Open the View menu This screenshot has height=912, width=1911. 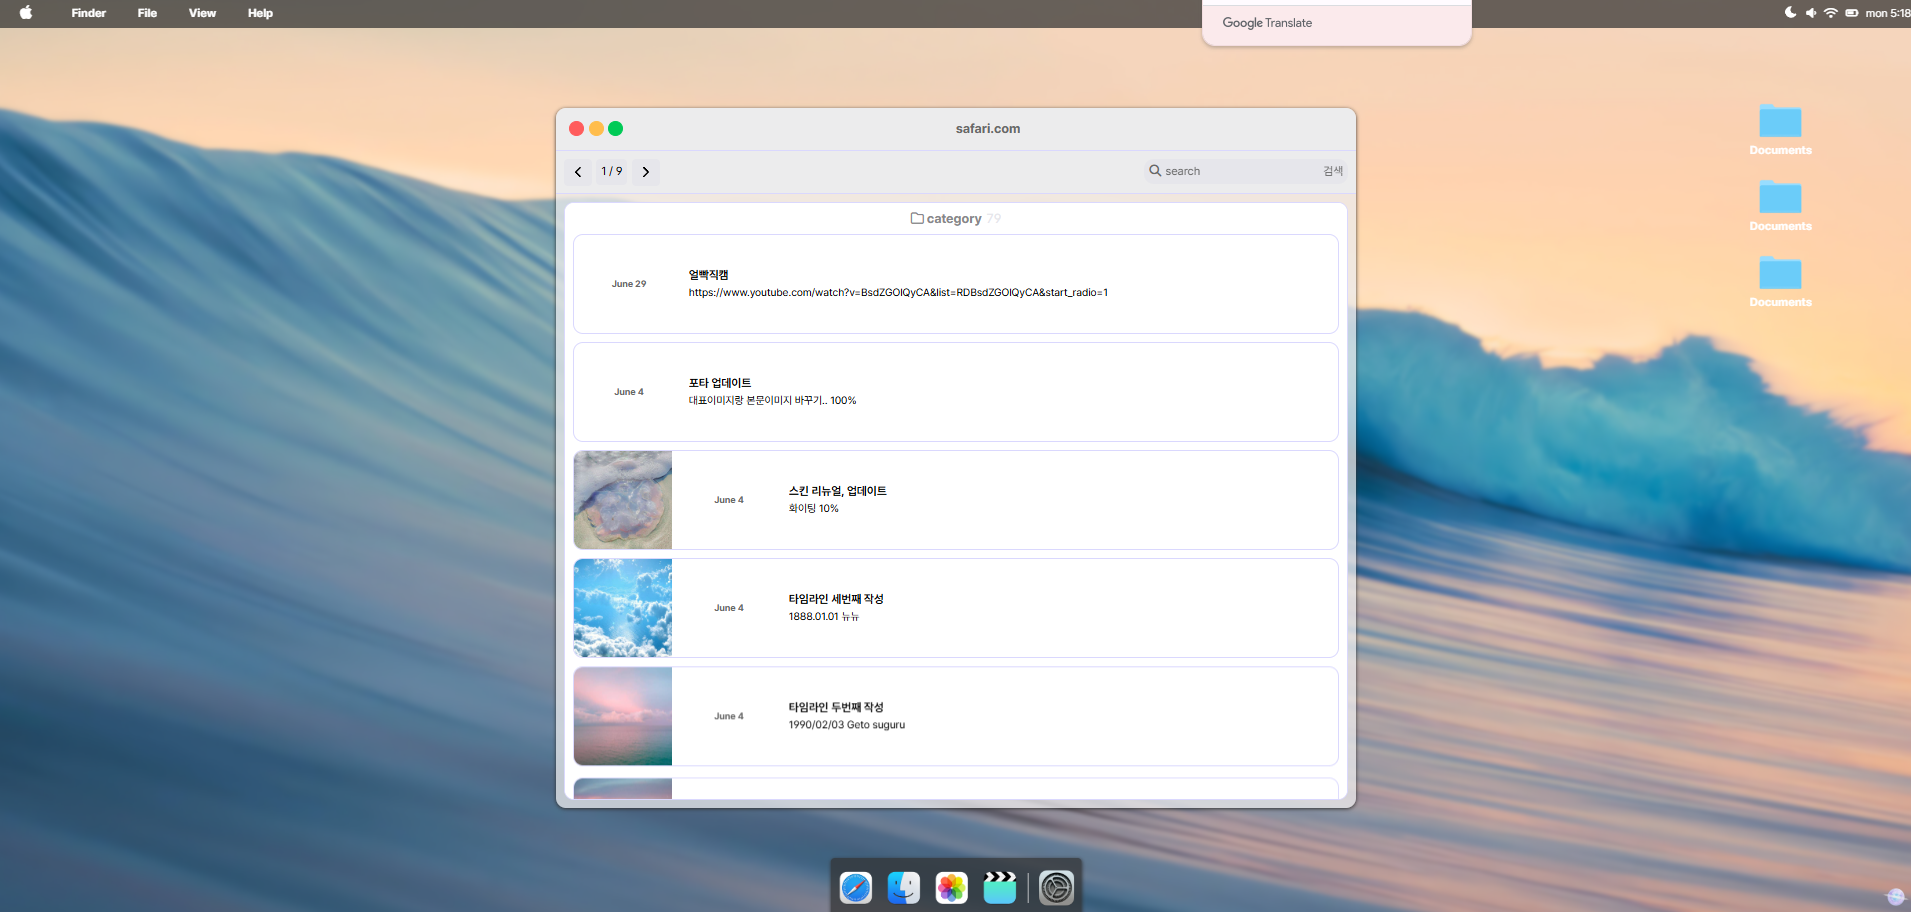coord(203,13)
